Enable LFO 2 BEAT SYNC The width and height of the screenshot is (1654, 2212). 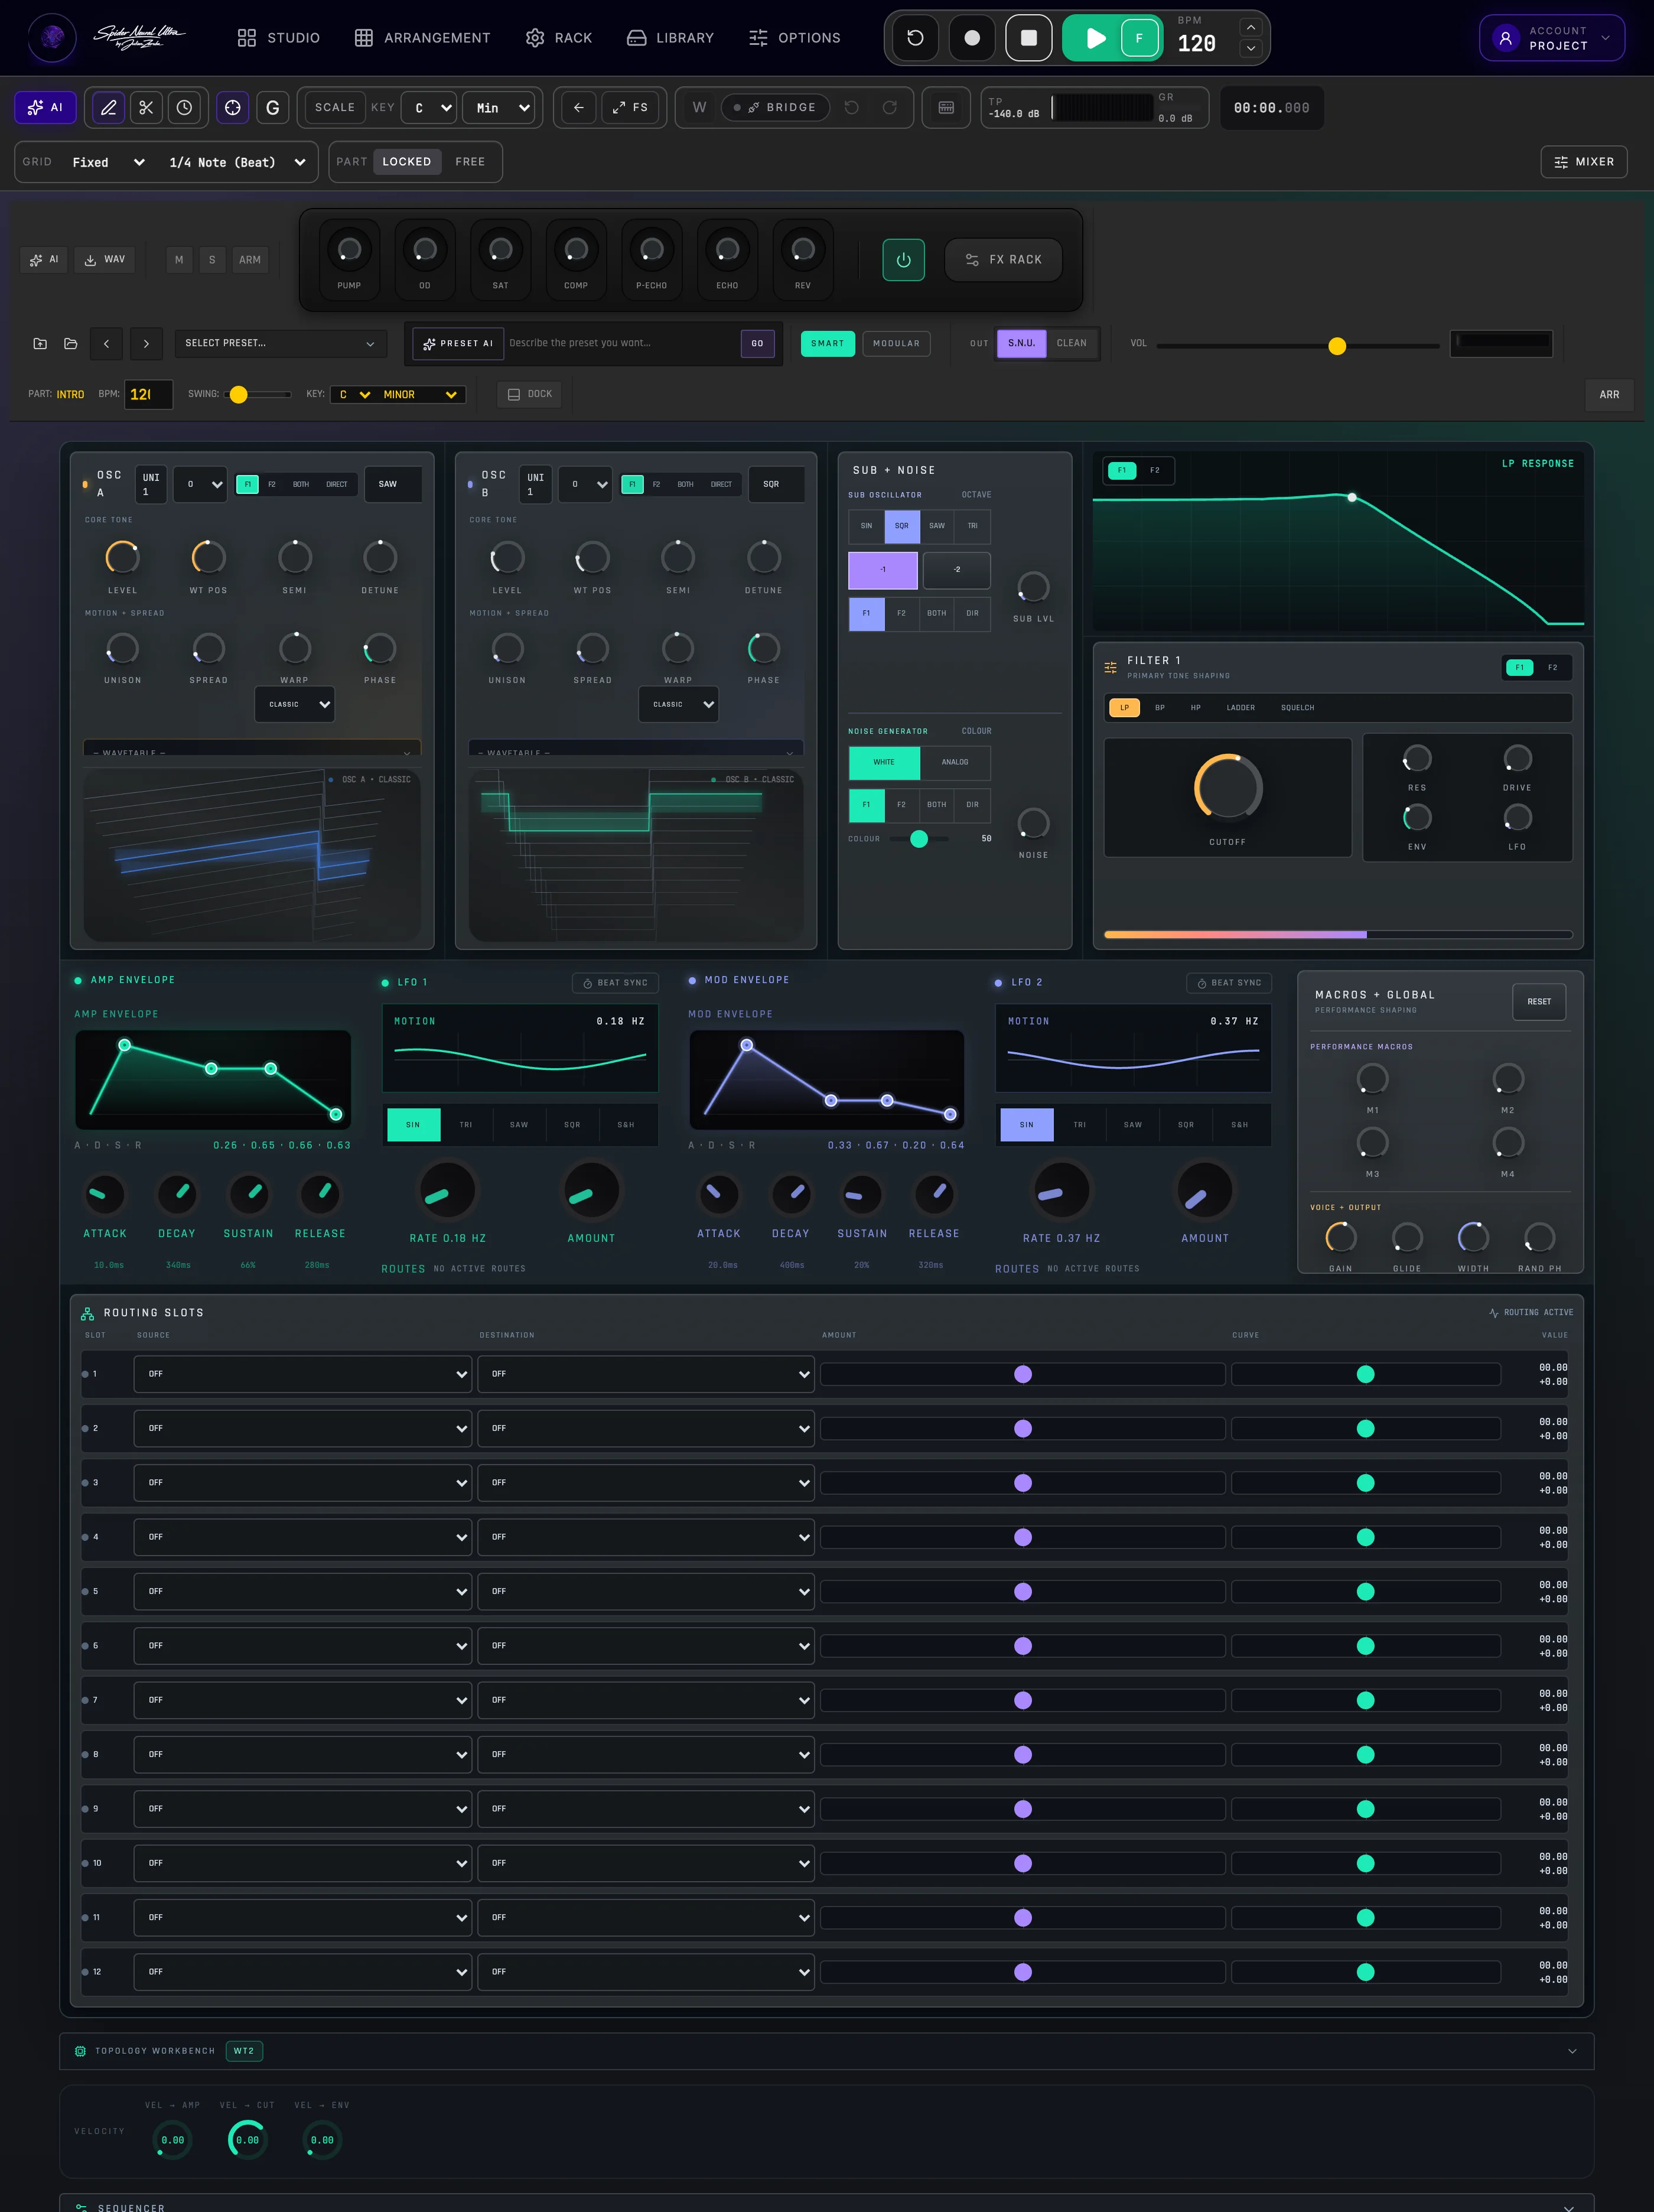pyautogui.click(x=1229, y=983)
